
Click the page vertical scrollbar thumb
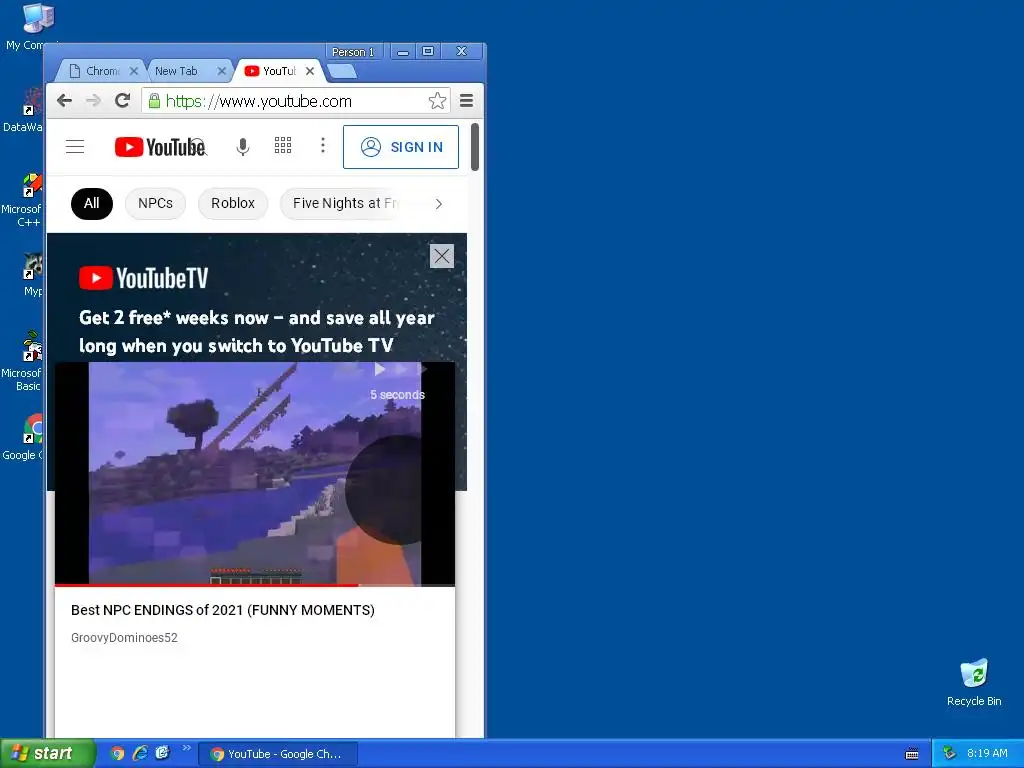475,147
